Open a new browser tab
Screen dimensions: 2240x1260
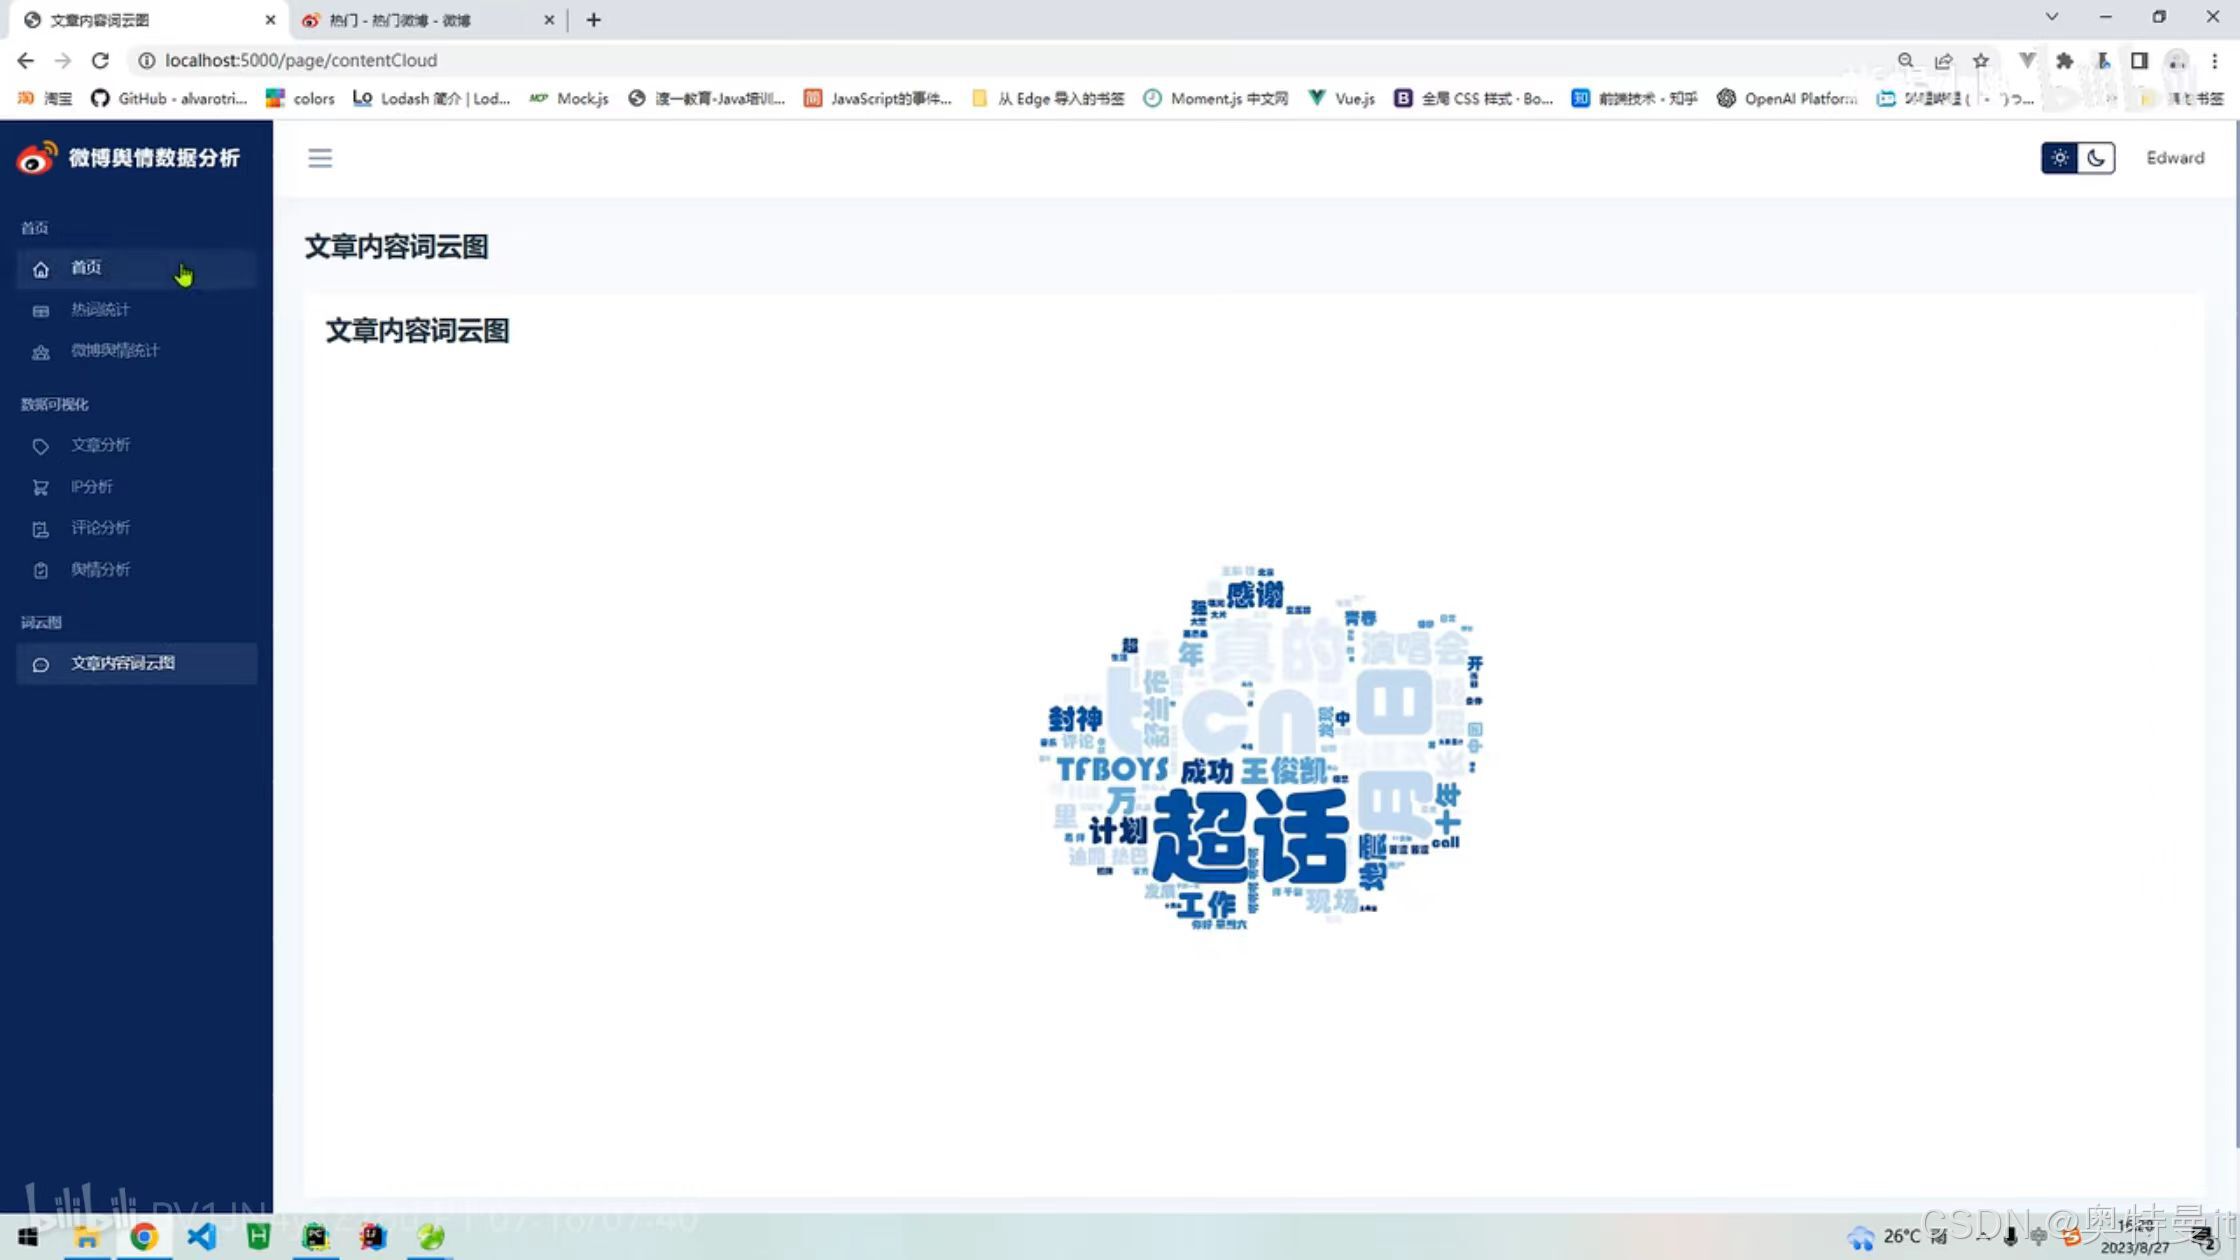coord(593,20)
